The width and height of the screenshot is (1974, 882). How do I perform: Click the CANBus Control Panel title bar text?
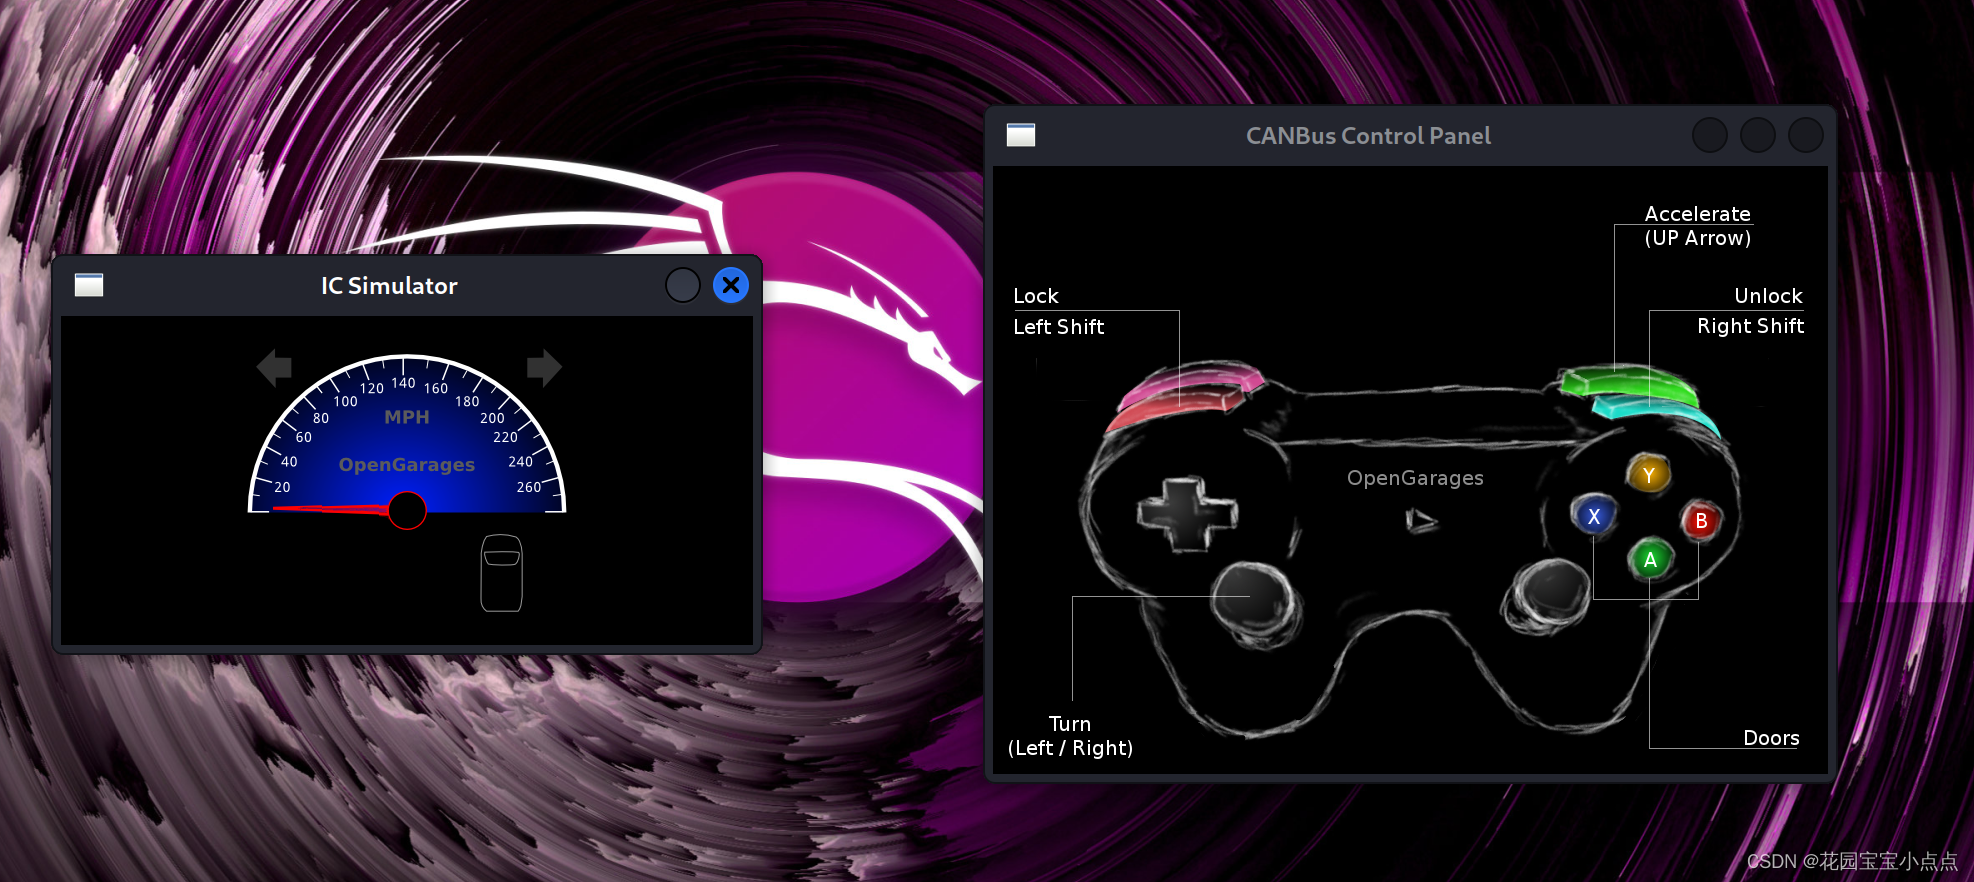[x=1368, y=136]
